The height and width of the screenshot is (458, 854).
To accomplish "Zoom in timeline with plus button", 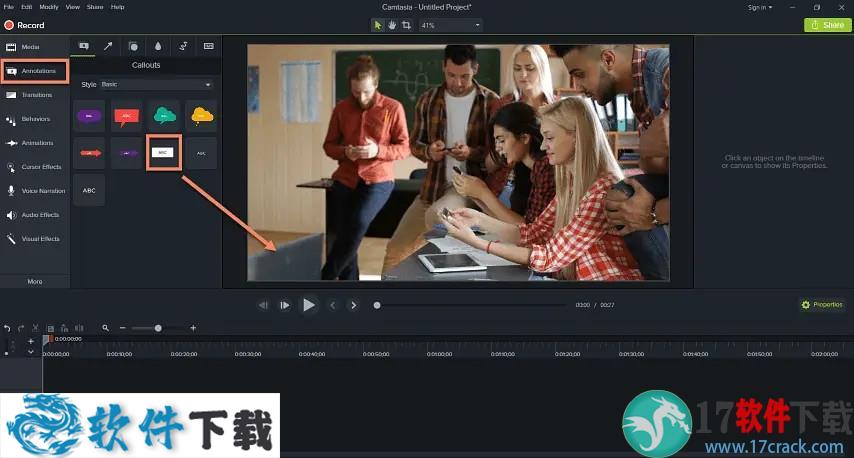I will 193,328.
